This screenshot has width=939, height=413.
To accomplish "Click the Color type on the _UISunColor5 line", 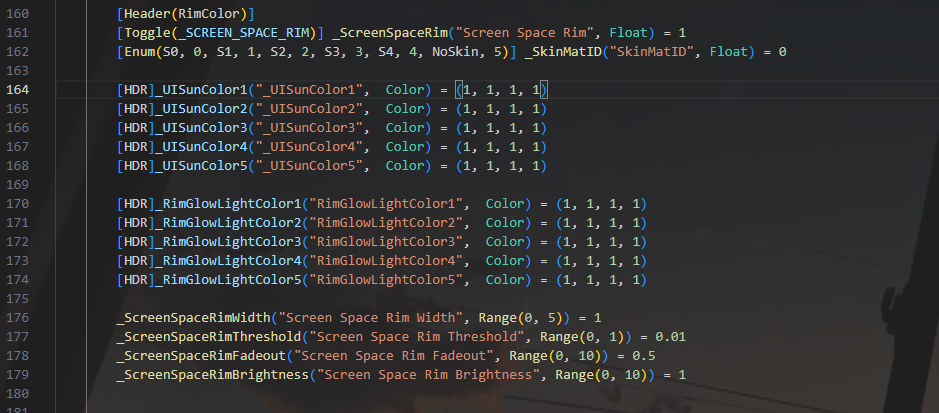I will (x=406, y=166).
